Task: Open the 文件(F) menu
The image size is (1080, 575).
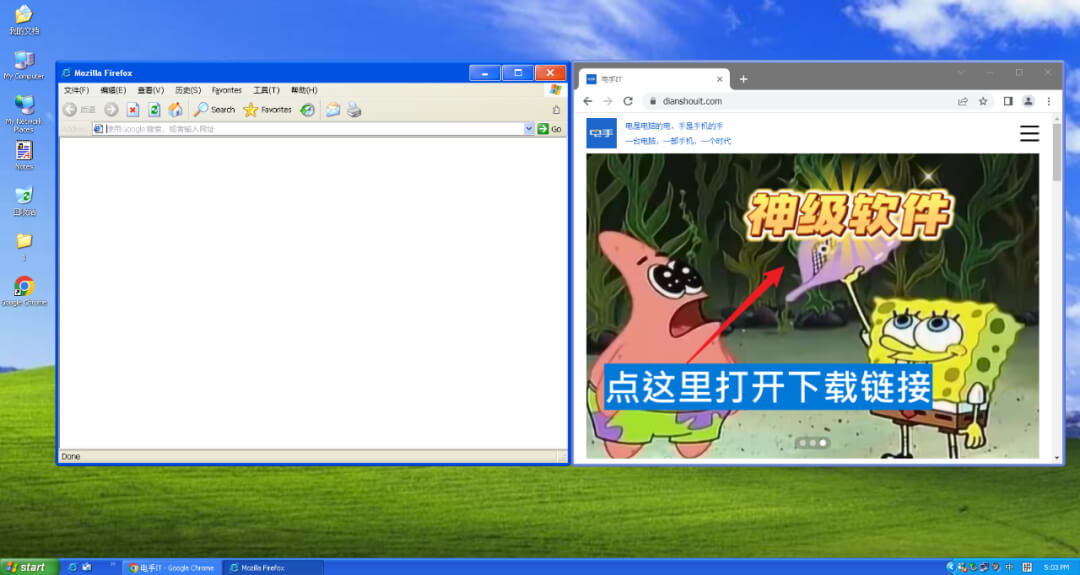Action: click(x=76, y=90)
